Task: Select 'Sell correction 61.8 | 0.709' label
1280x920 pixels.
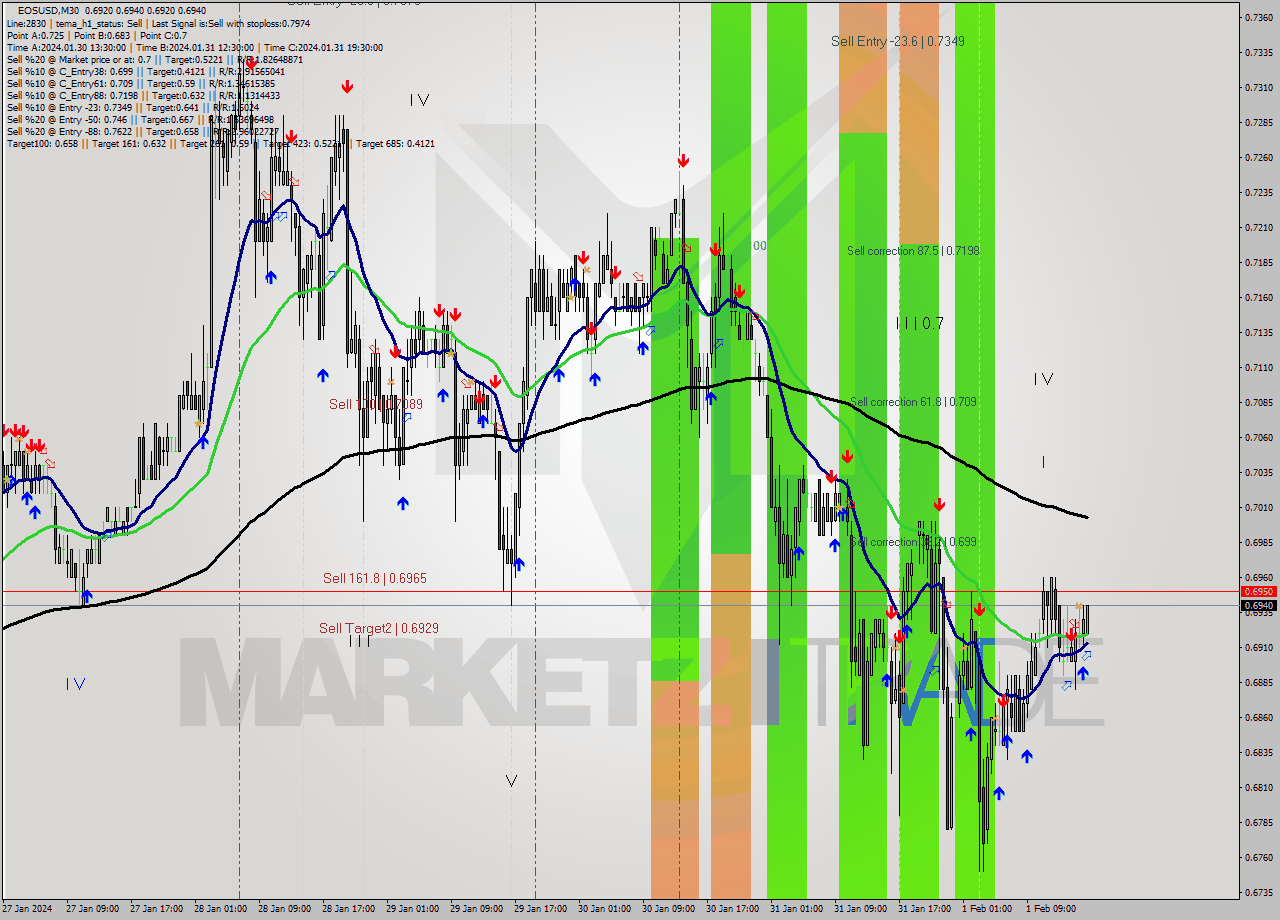Action: (913, 402)
